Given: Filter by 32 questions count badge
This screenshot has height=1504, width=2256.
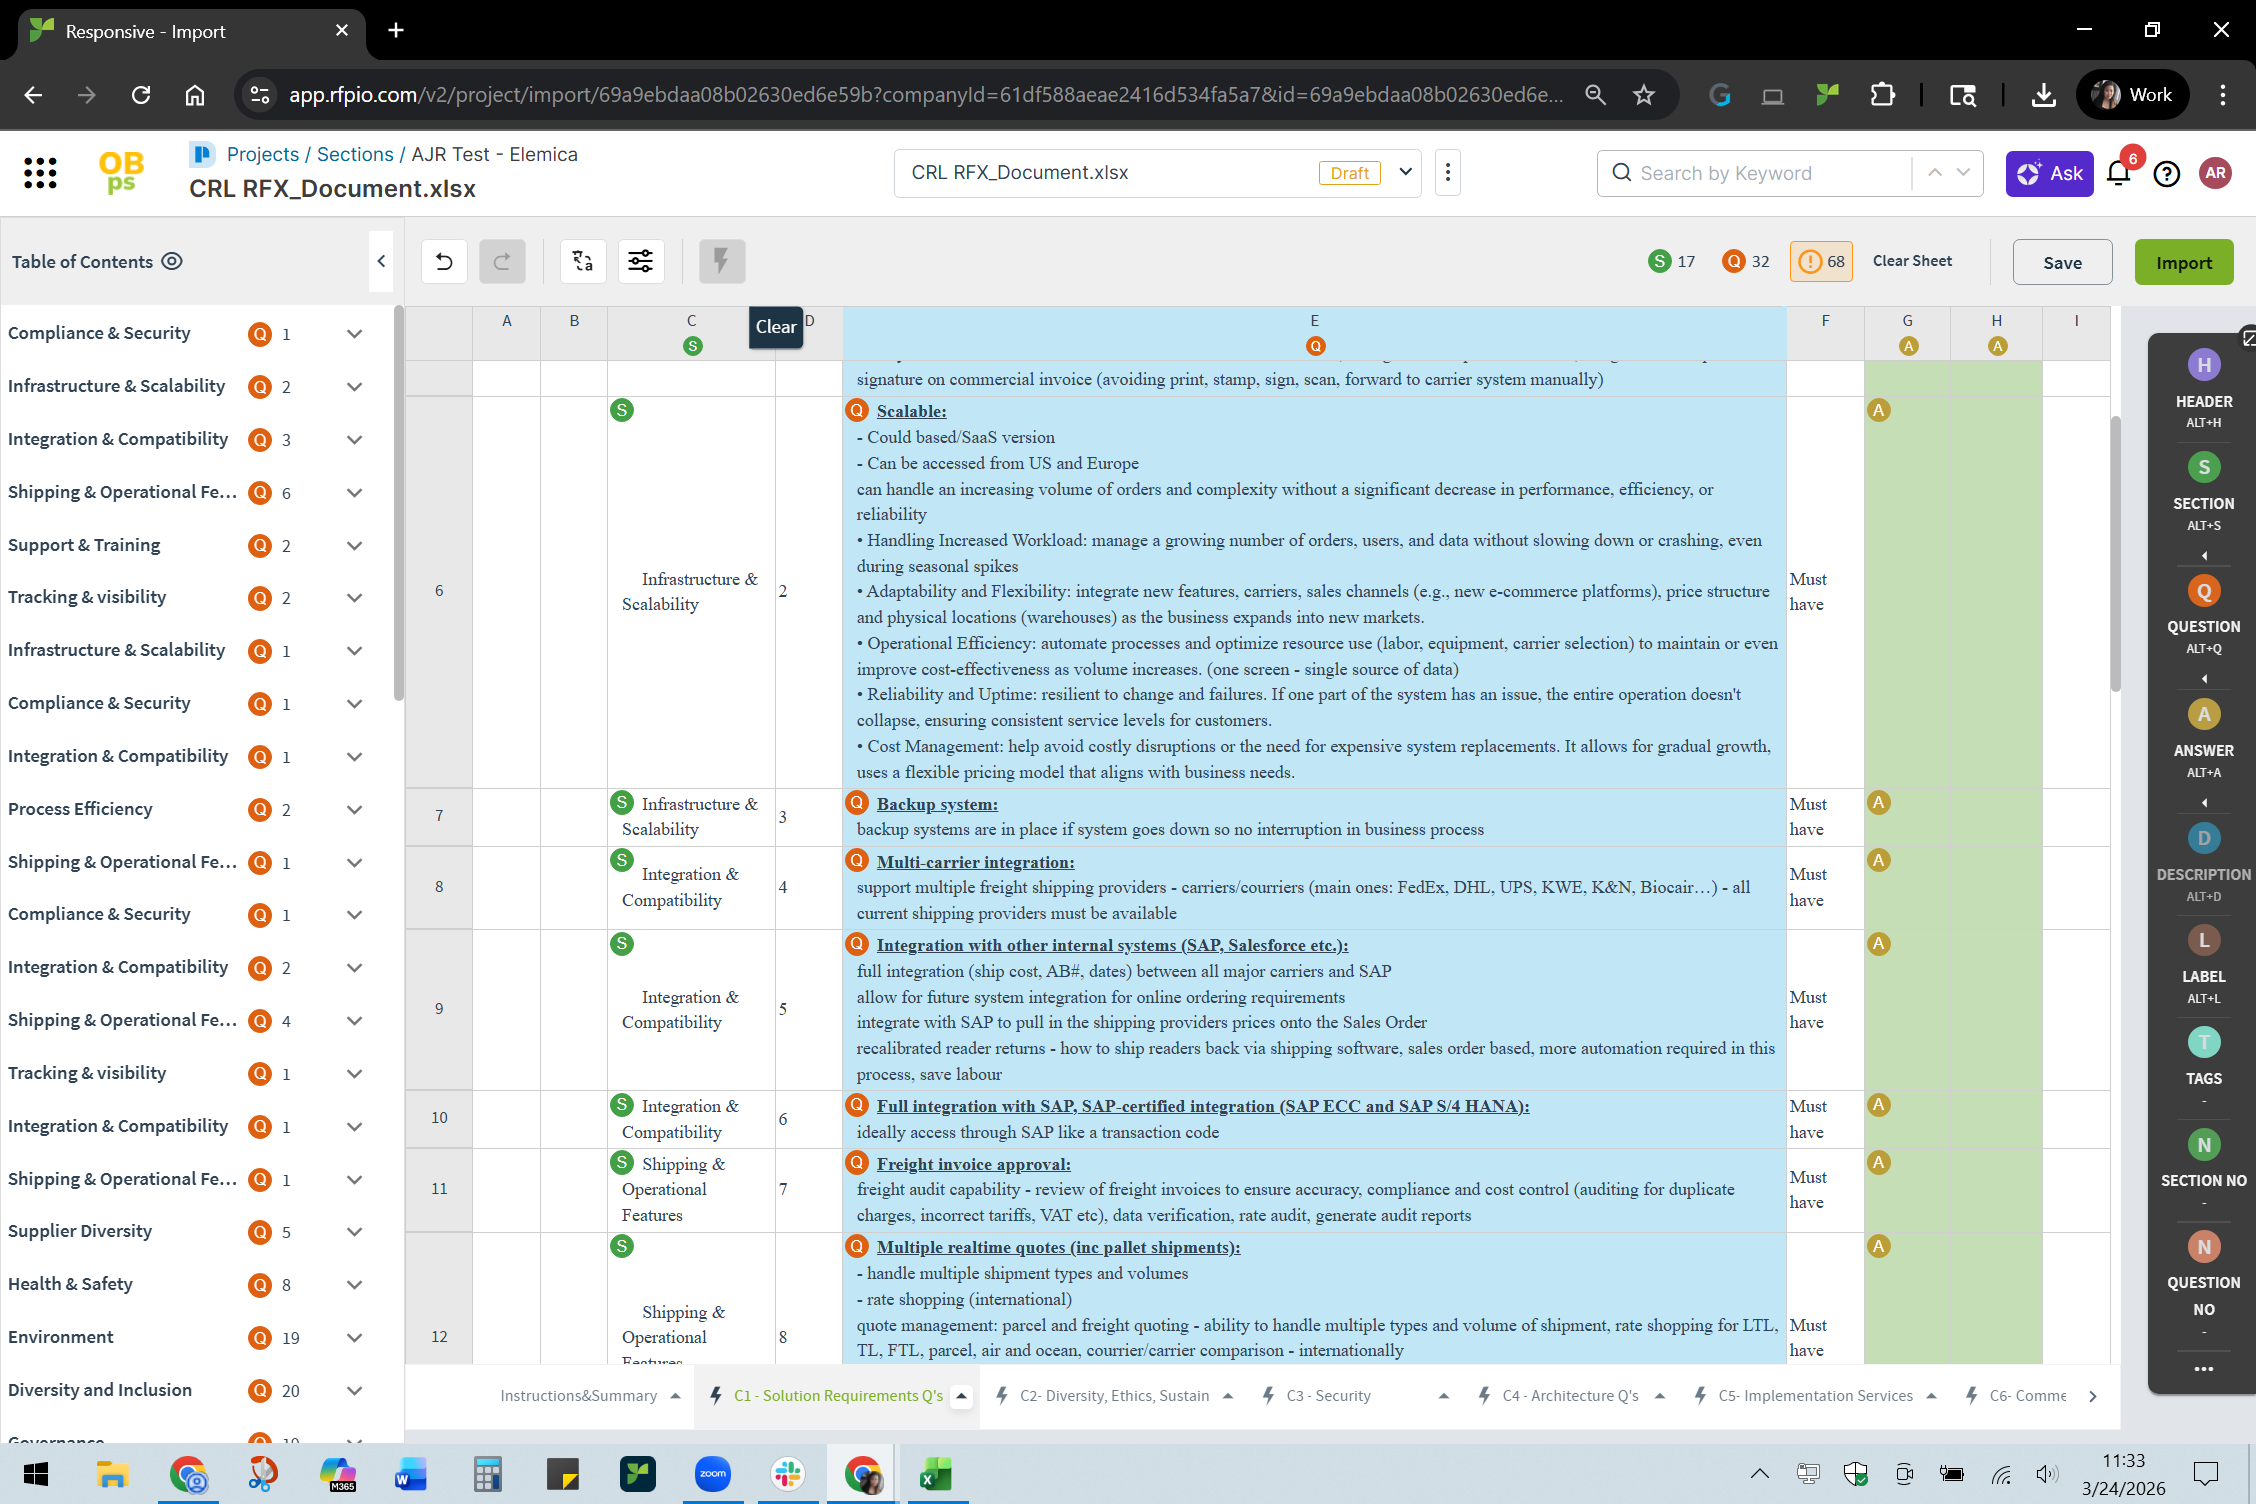Looking at the screenshot, I should (x=1746, y=261).
